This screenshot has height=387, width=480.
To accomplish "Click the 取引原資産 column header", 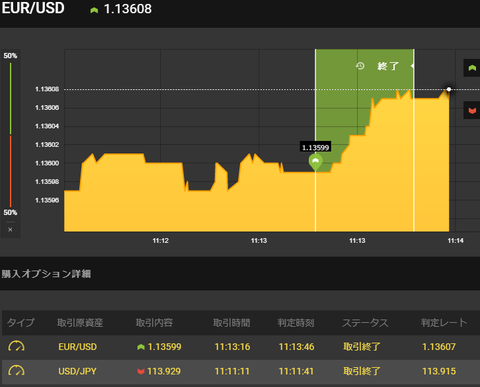I will 80,322.
